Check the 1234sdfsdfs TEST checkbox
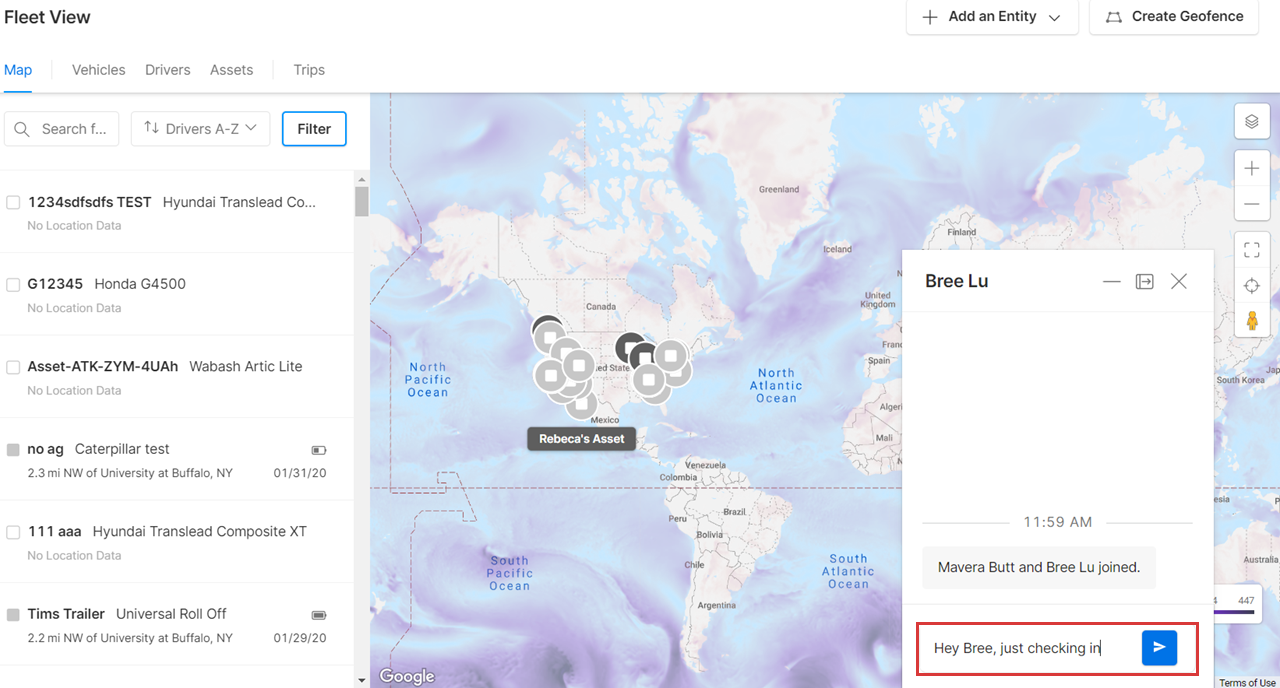Image resolution: width=1280 pixels, height=688 pixels. point(13,202)
